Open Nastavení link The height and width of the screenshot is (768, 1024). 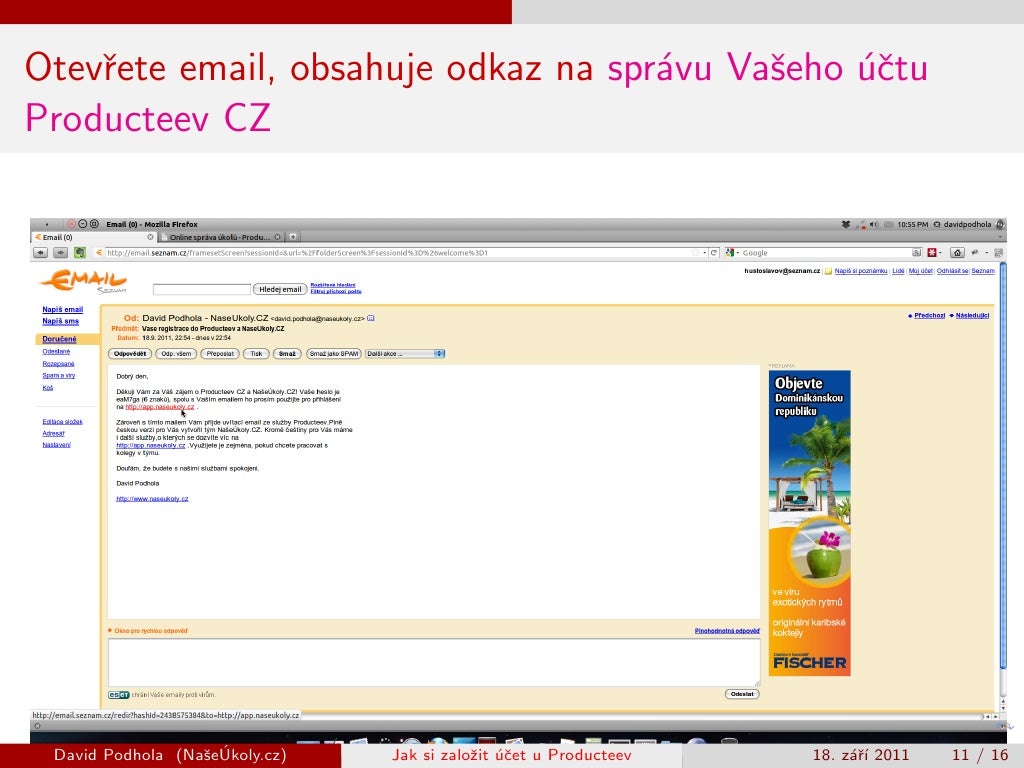point(57,445)
